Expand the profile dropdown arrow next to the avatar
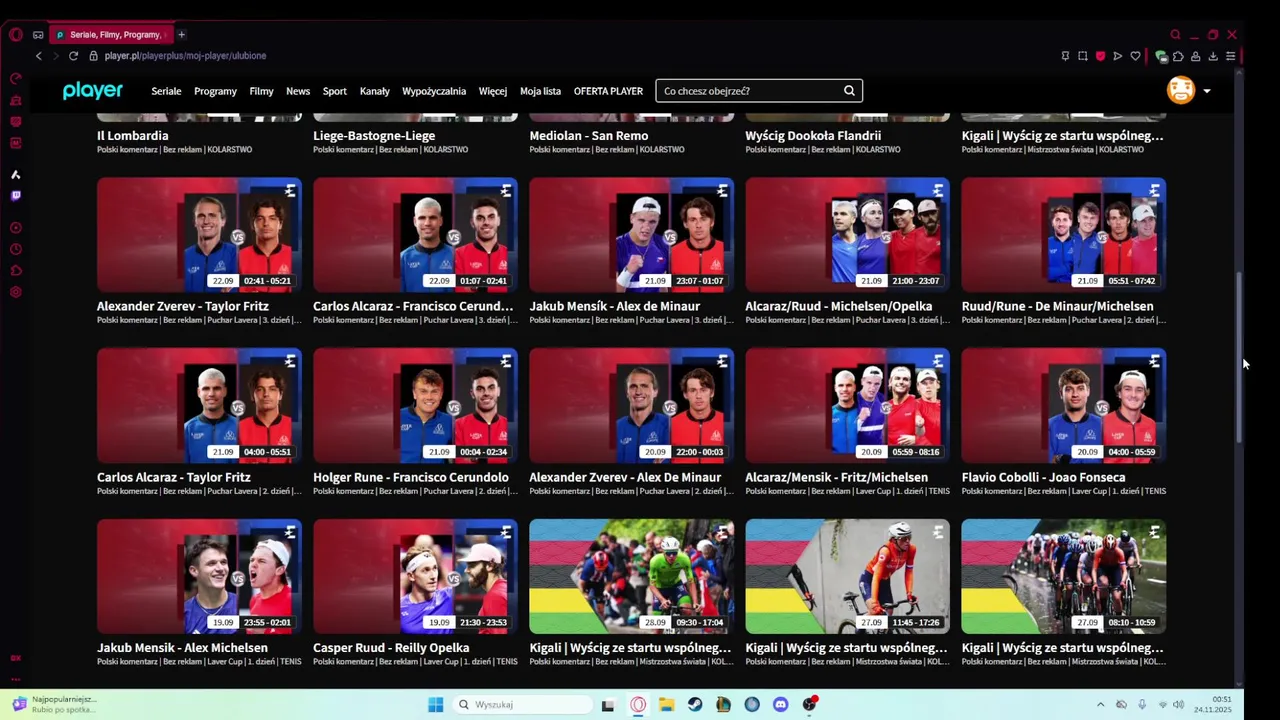The height and width of the screenshot is (720, 1280). [x=1207, y=91]
